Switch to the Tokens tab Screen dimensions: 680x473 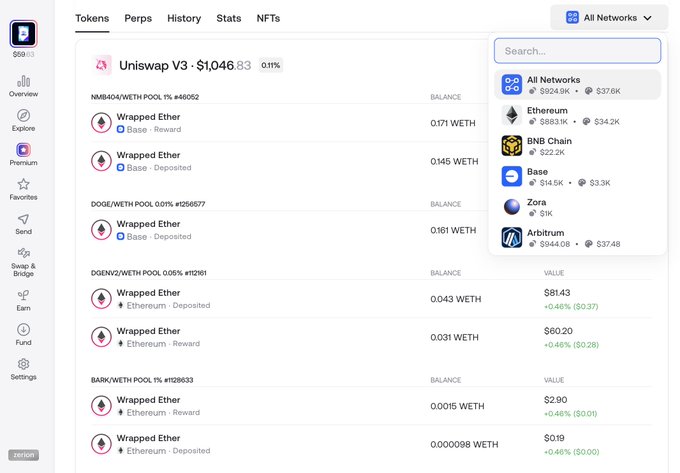[92, 18]
